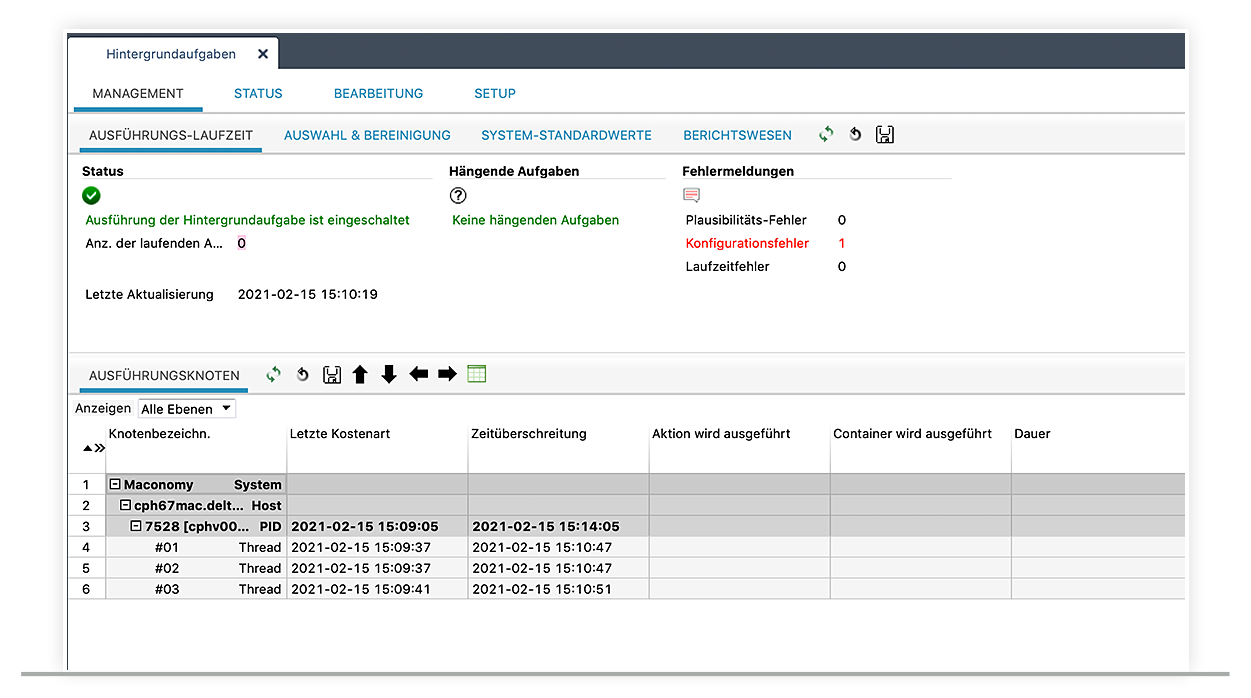Click the question mark icon under Hängende Aufgaben
This screenshot has width=1251, height=698.
point(458,195)
